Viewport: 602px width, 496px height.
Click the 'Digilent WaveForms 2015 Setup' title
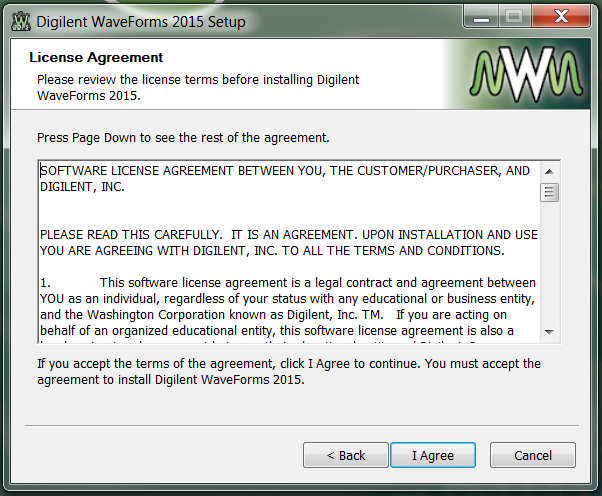[141, 22]
